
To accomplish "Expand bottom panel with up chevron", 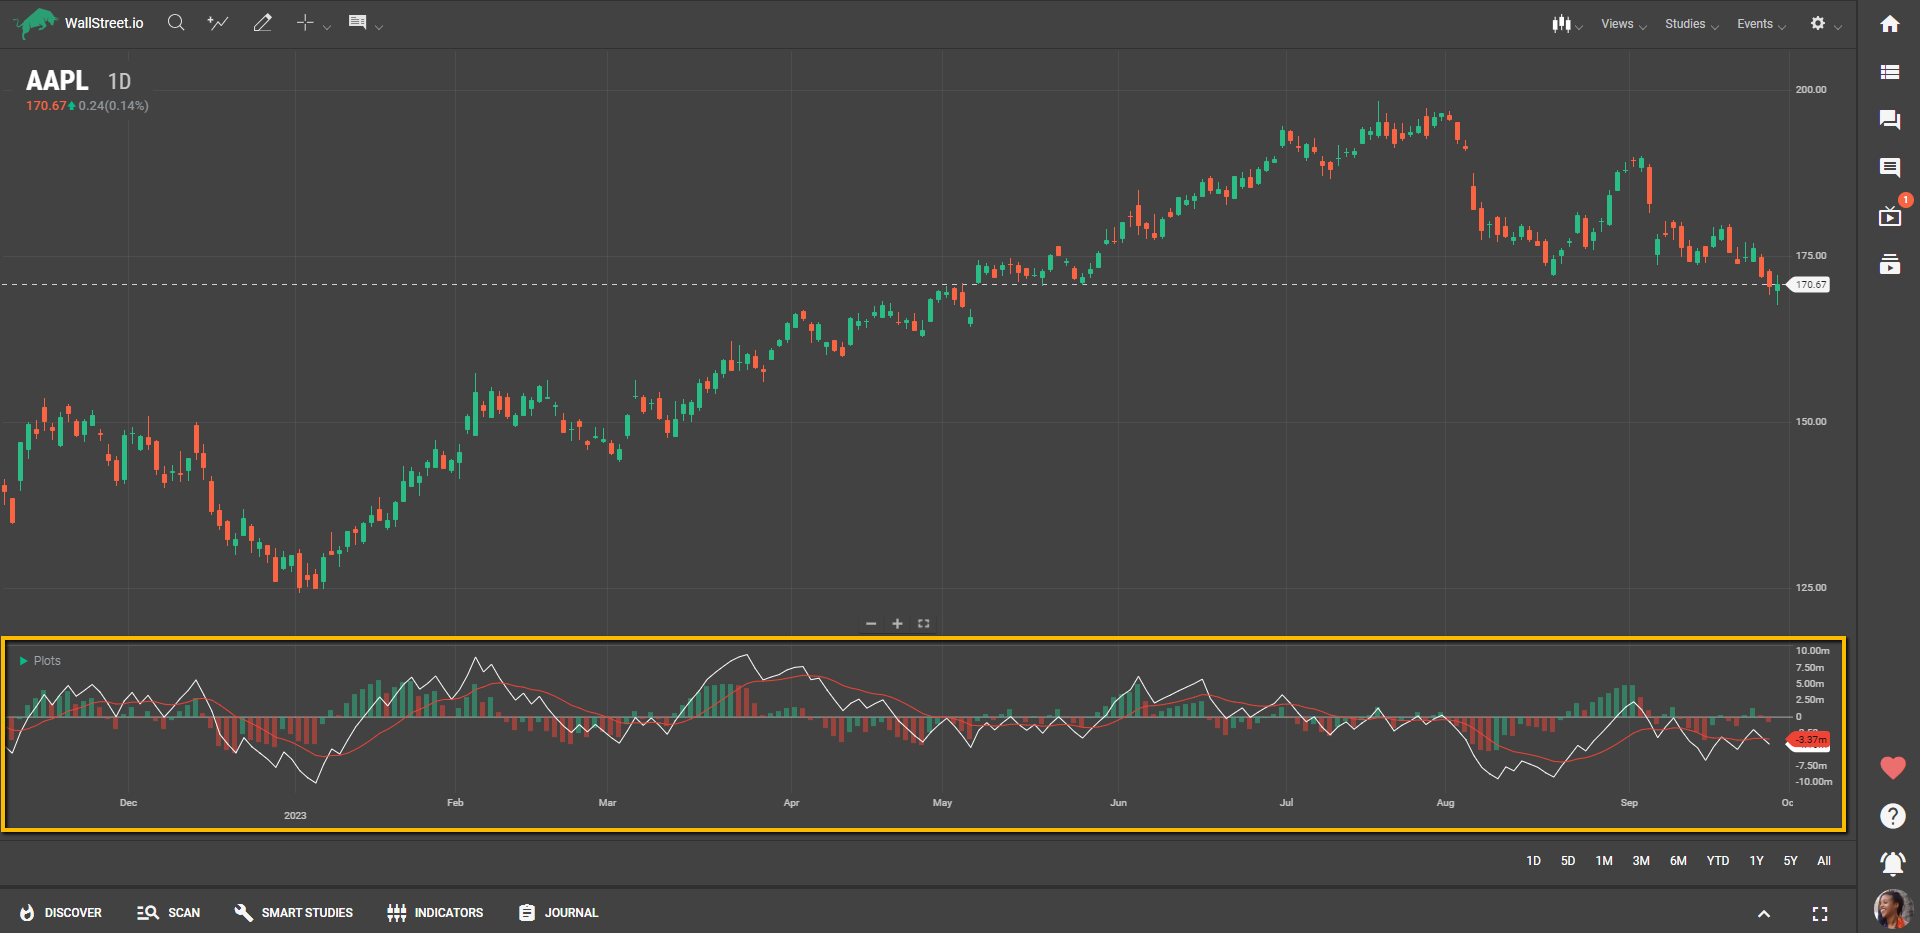I will tap(1764, 914).
